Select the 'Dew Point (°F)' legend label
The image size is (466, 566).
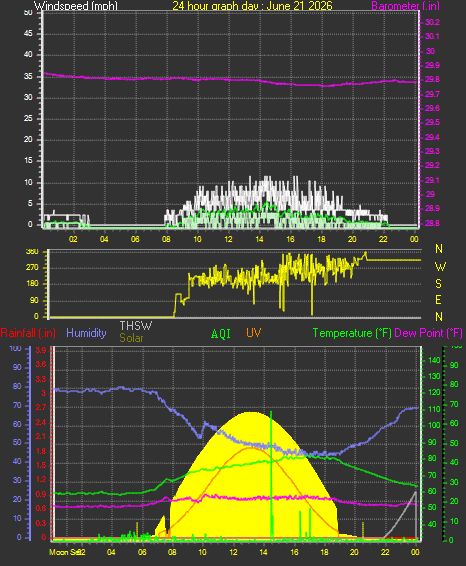coord(428,333)
